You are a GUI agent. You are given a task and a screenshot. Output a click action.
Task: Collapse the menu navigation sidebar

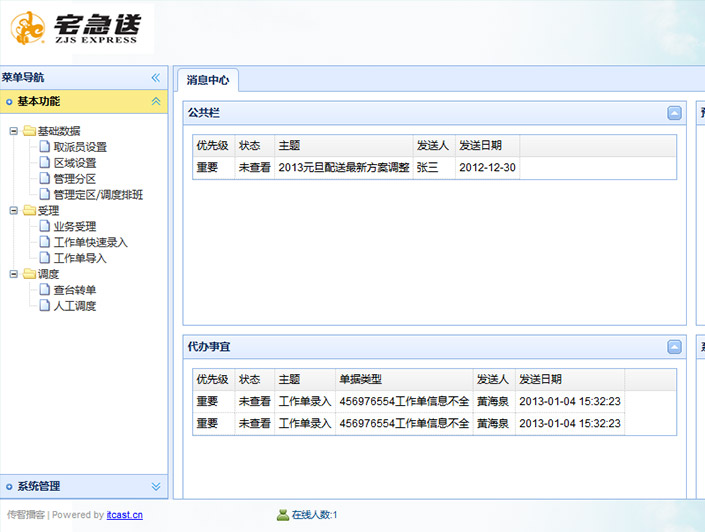coord(155,77)
